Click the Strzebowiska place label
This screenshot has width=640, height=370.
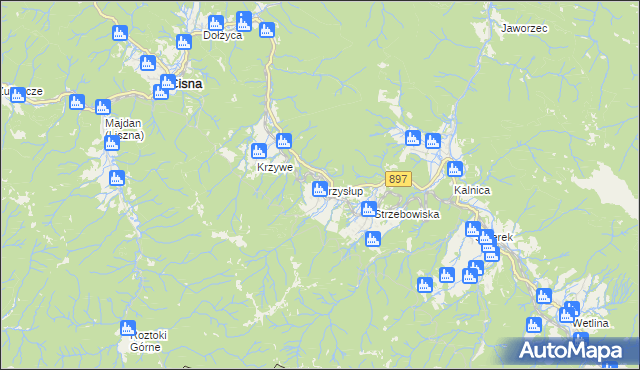pos(407,214)
